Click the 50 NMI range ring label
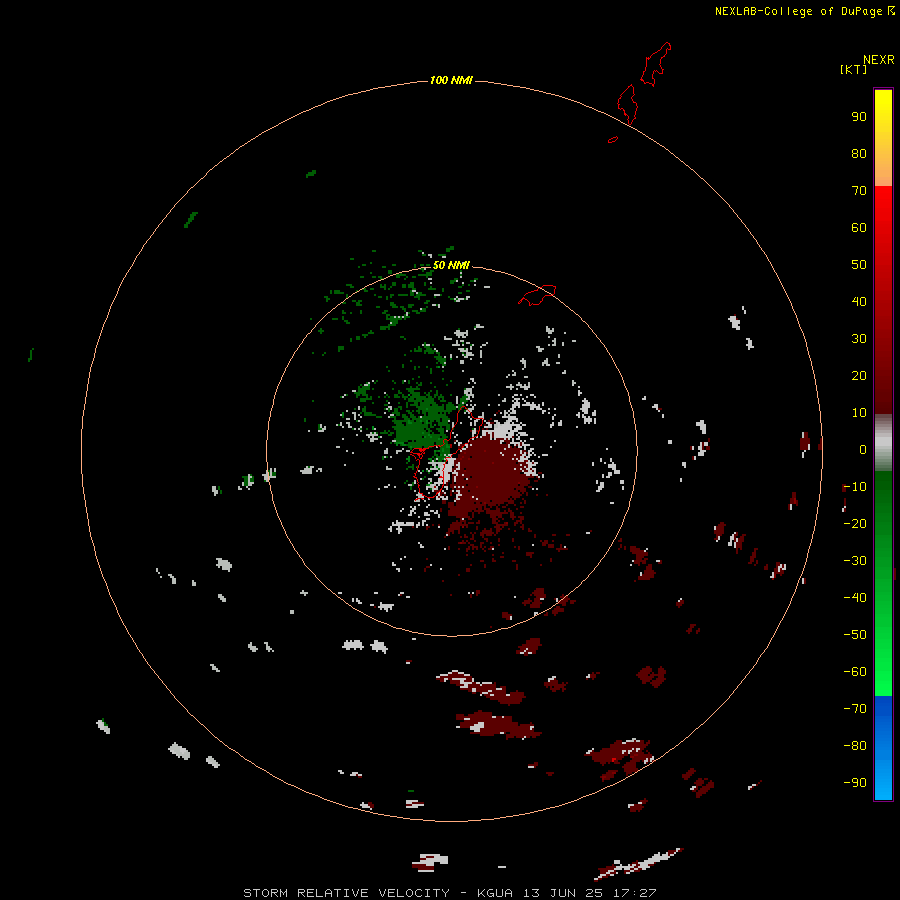900x900 pixels. point(451,265)
